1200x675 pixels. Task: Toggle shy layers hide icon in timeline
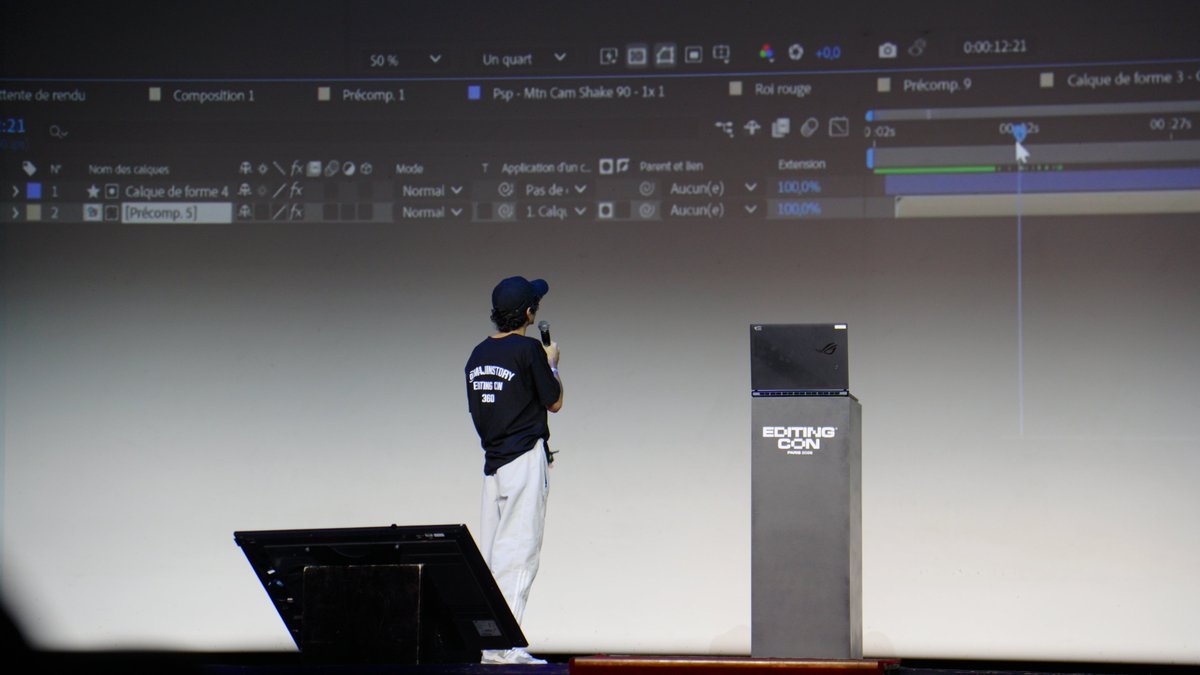(x=752, y=128)
